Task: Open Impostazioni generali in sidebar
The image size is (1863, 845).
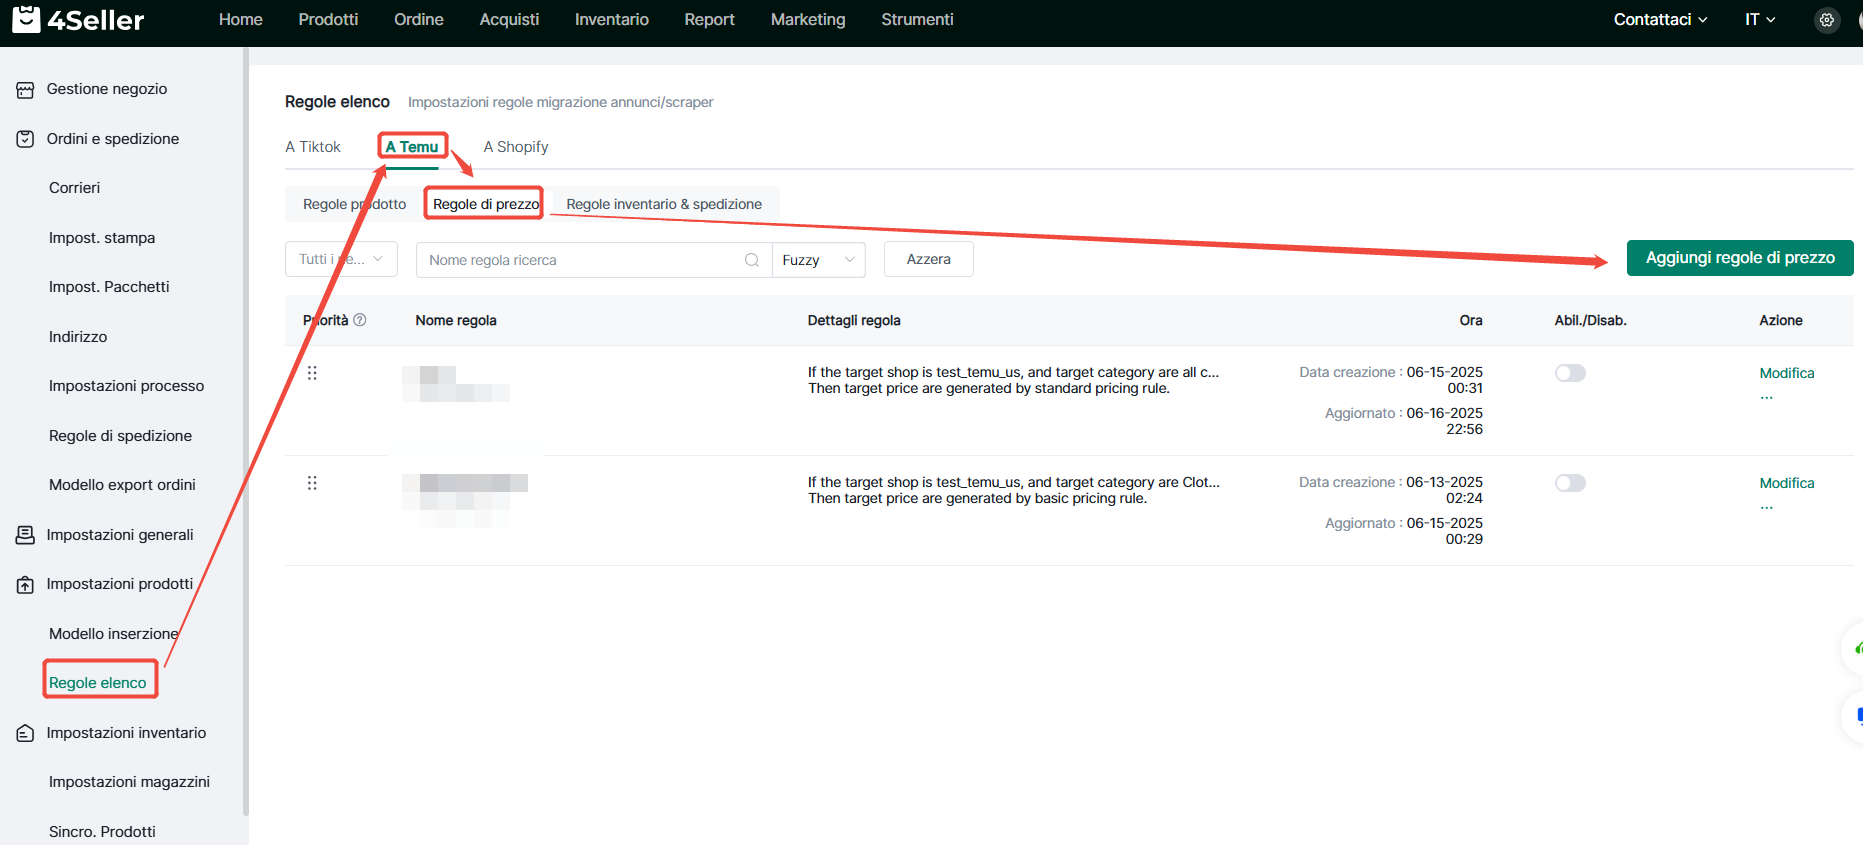Action: tap(120, 535)
